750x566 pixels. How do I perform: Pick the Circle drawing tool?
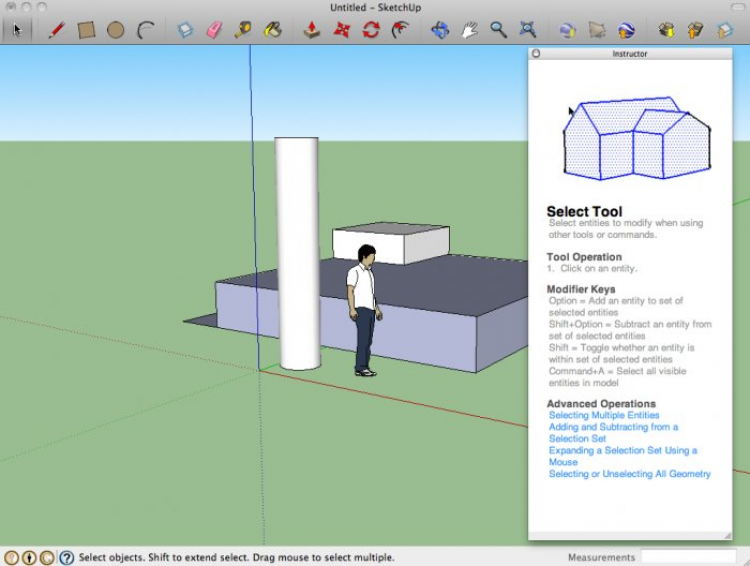[x=115, y=30]
